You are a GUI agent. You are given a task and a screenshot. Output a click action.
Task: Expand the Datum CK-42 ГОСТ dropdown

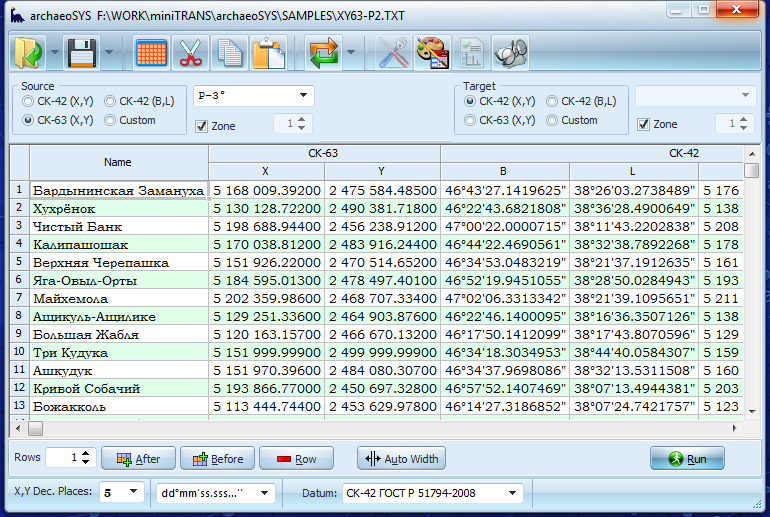(x=431, y=493)
